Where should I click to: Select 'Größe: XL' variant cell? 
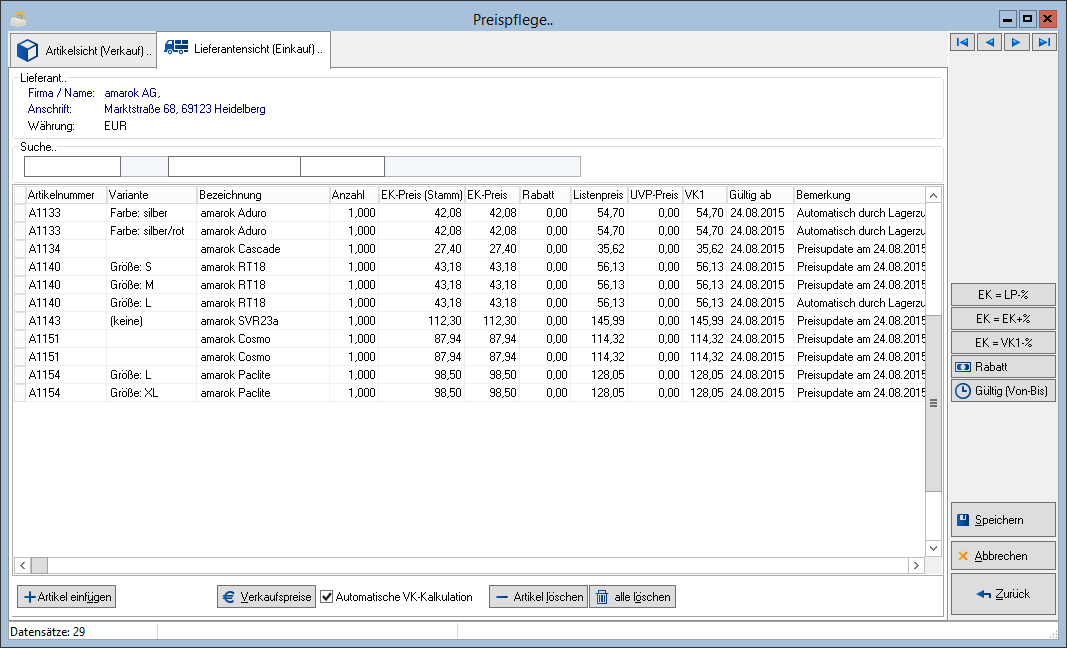pyautogui.click(x=152, y=393)
